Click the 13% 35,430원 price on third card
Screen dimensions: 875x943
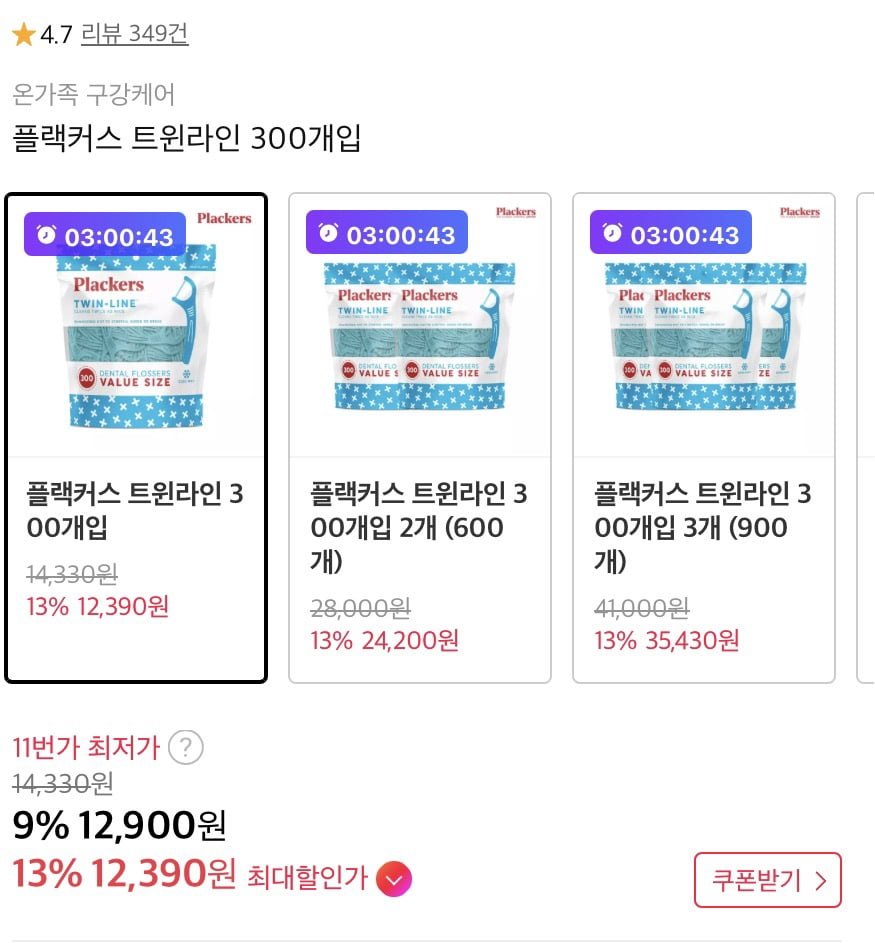tap(667, 640)
